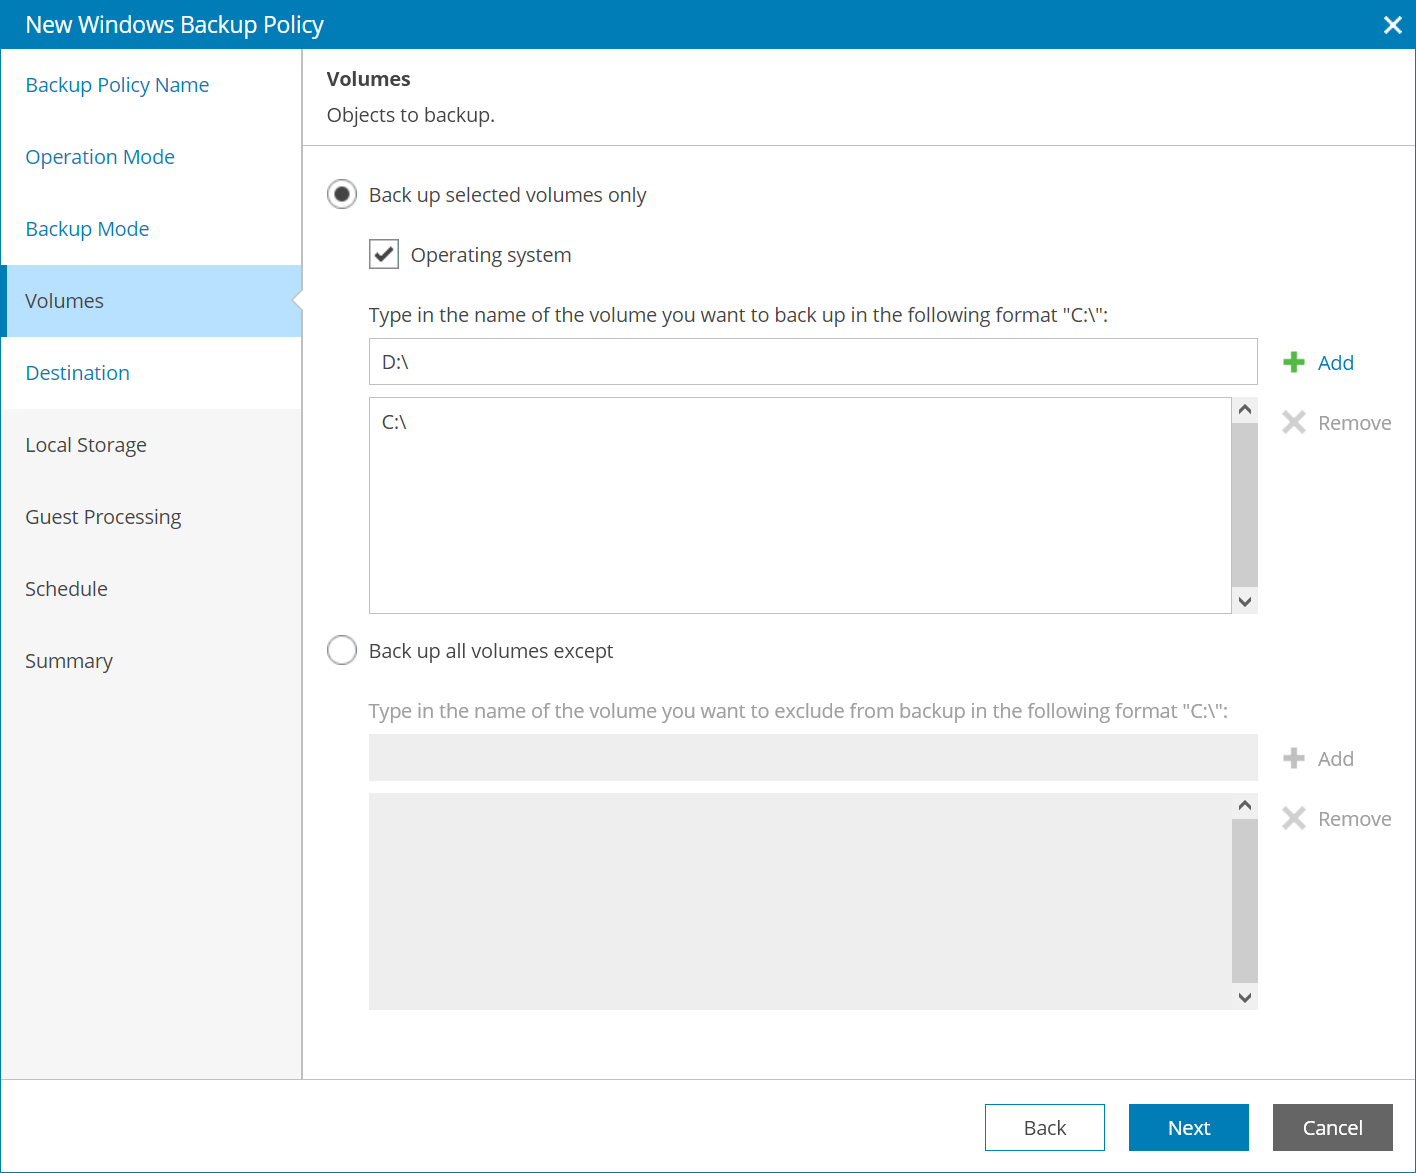The height and width of the screenshot is (1173, 1416).
Task: Click the Remove icon for excluded volumes
Action: click(1295, 818)
